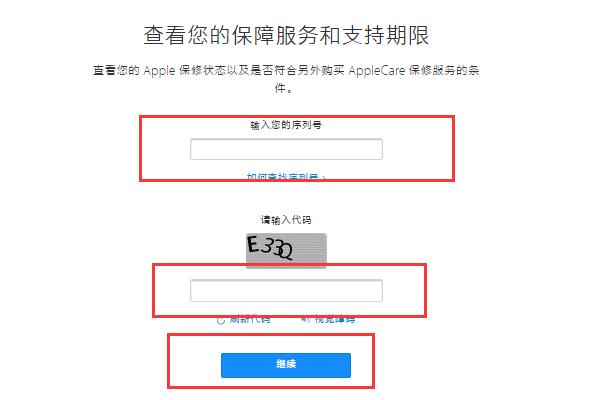Click the letter E in the captcha
600x400 pixels.
point(253,244)
